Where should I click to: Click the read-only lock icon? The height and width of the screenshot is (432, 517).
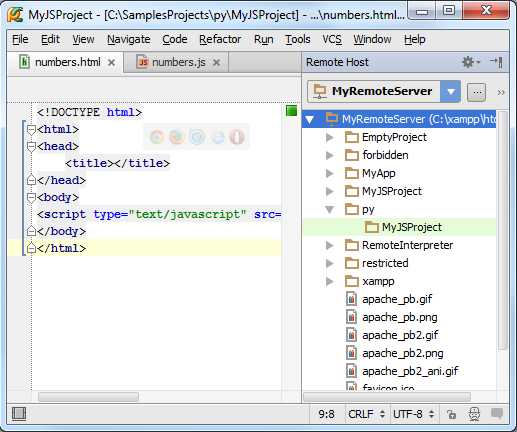452,414
